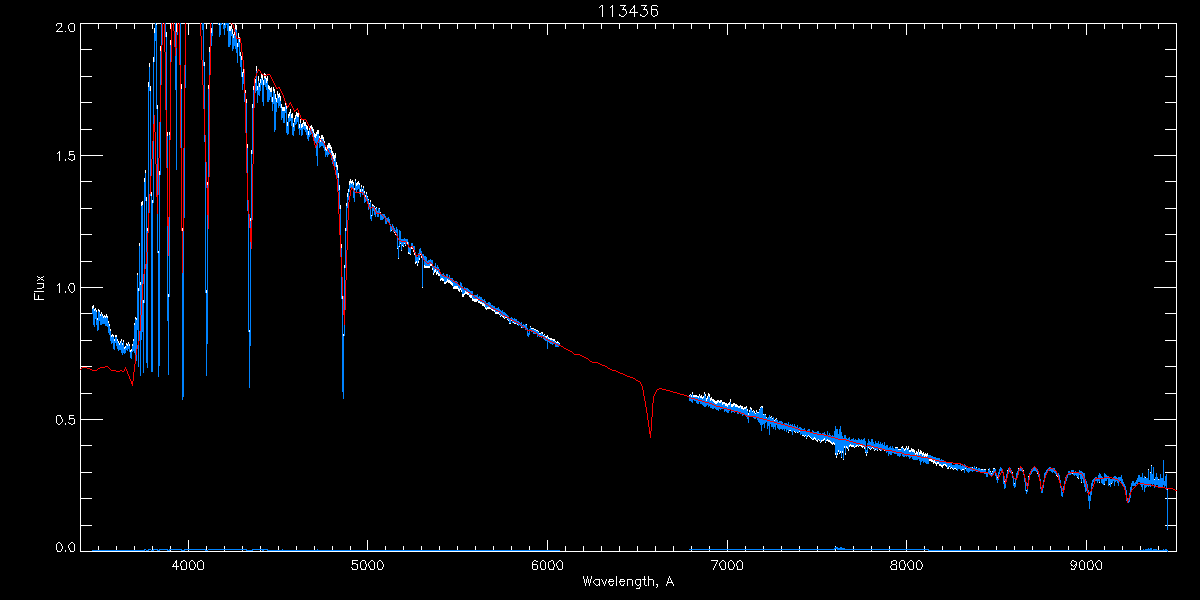This screenshot has width=1200, height=600.
Task: Click the 0.5 flux tick label
Action: 65,419
